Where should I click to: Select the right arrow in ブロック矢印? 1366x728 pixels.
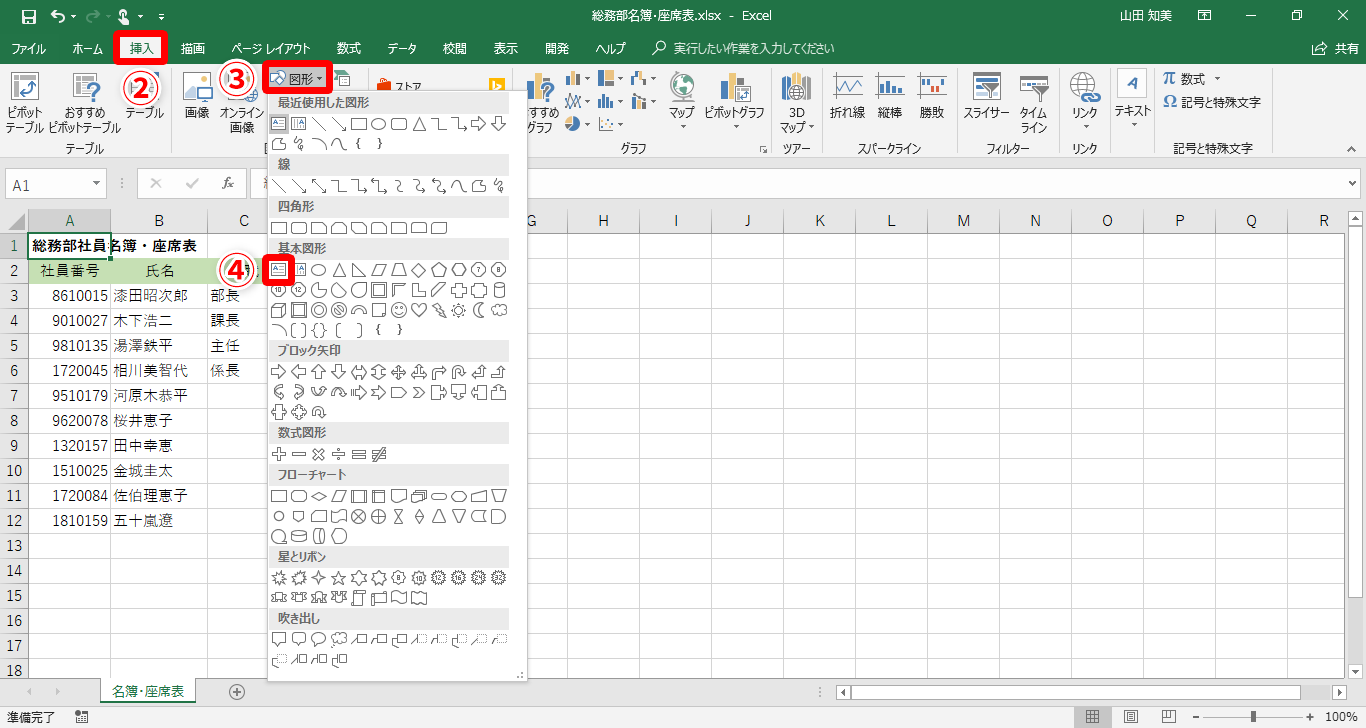click(279, 372)
